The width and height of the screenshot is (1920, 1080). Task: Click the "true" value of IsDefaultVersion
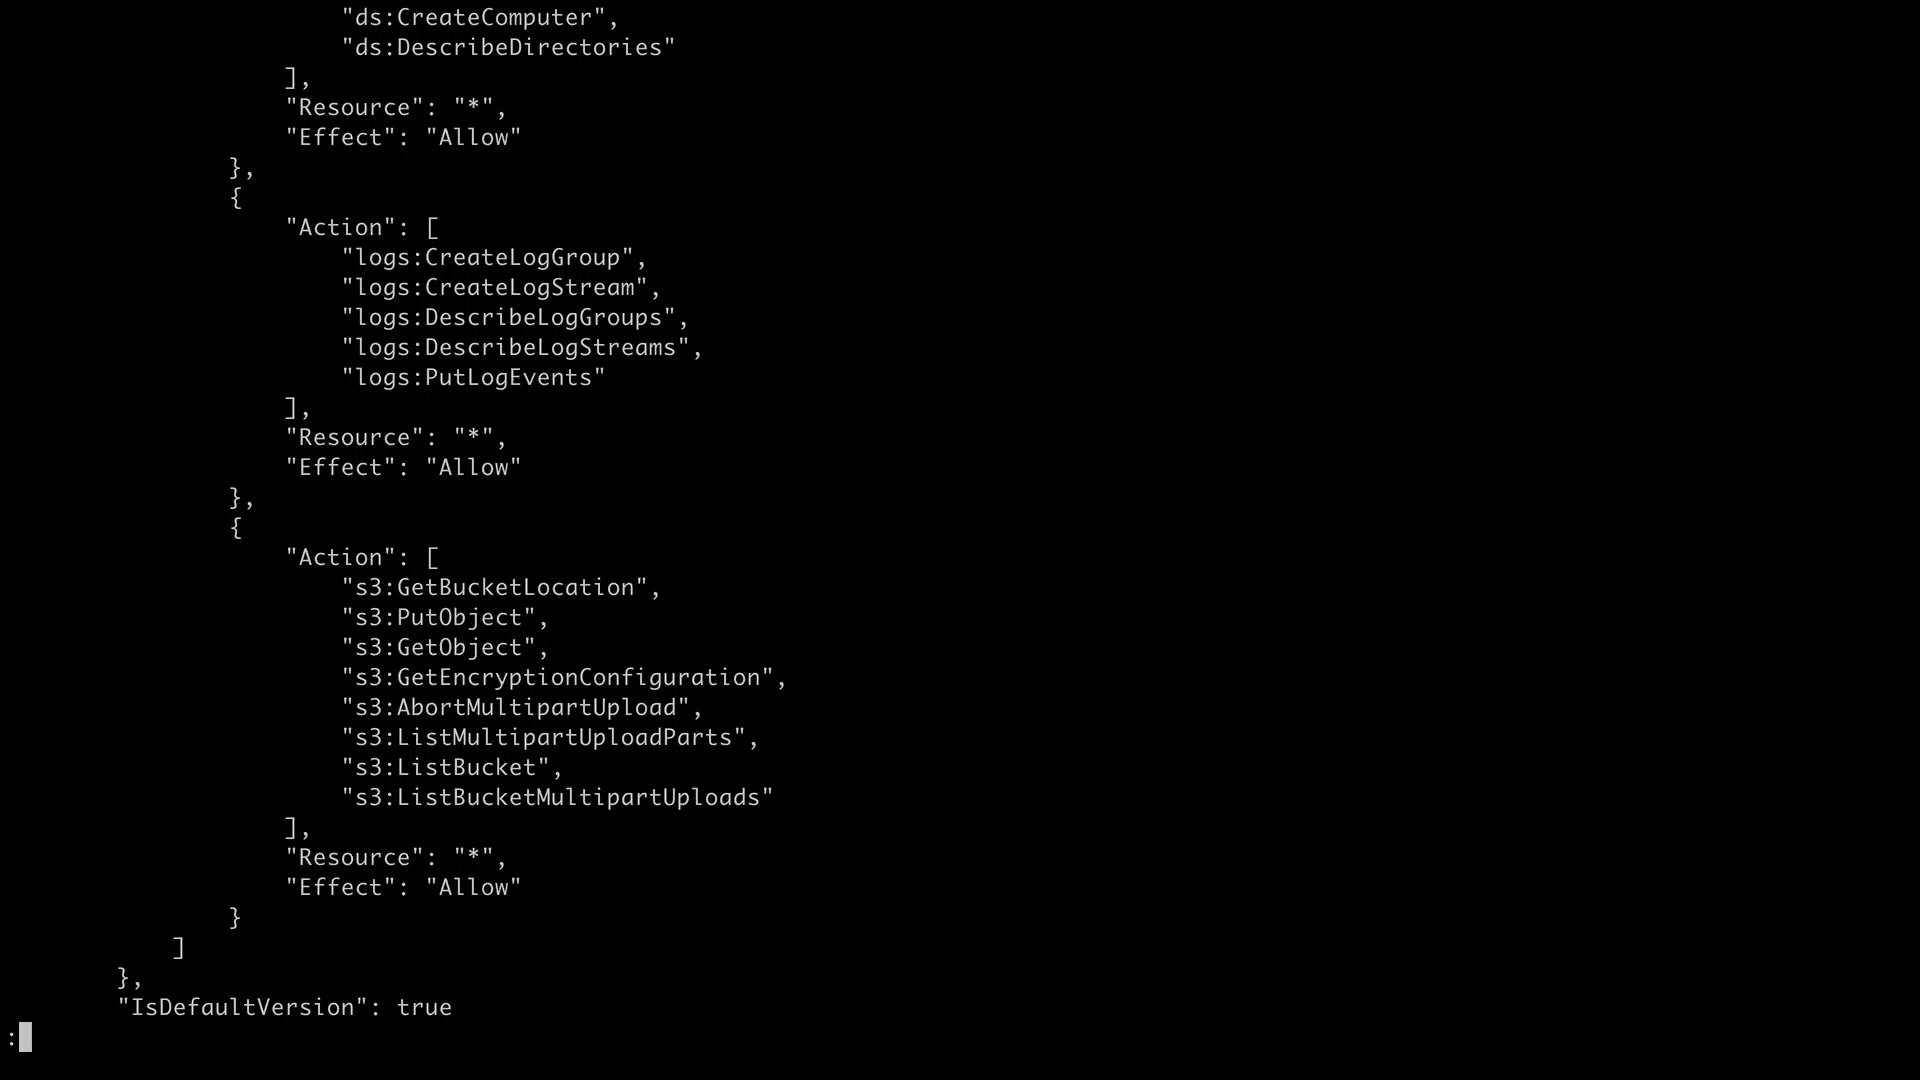(x=425, y=1008)
